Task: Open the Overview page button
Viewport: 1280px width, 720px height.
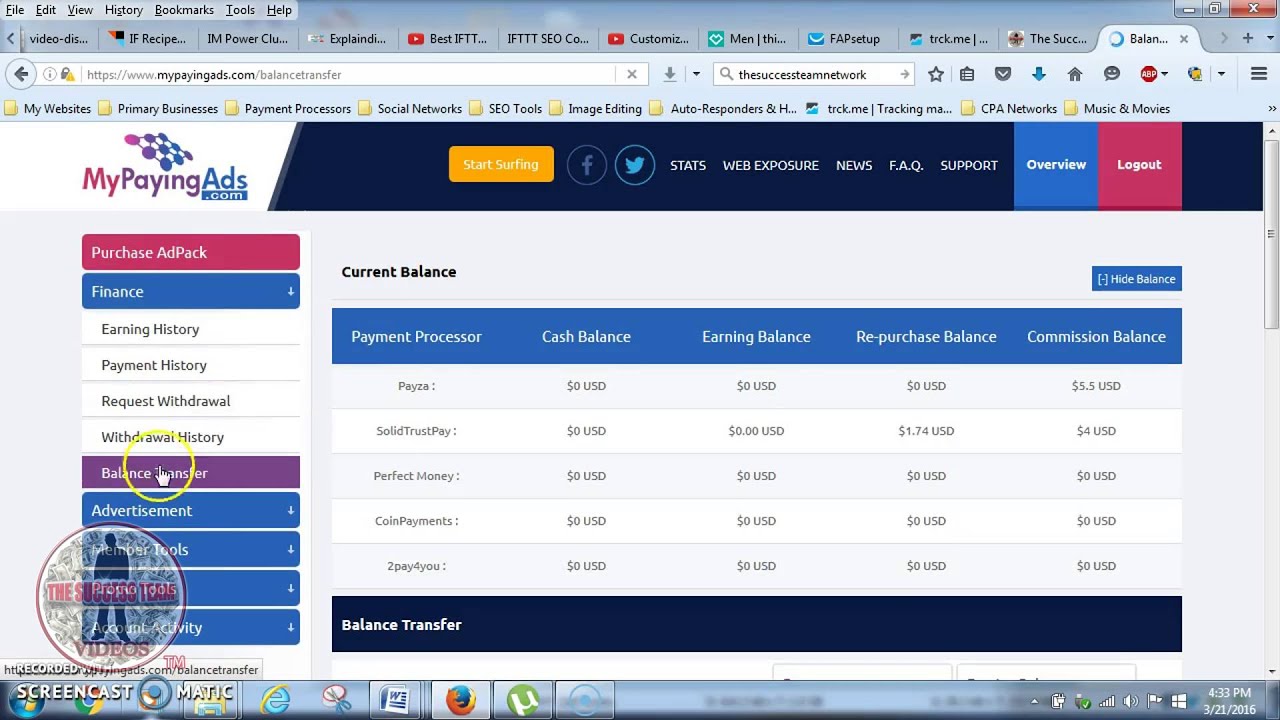Action: click(x=1056, y=165)
